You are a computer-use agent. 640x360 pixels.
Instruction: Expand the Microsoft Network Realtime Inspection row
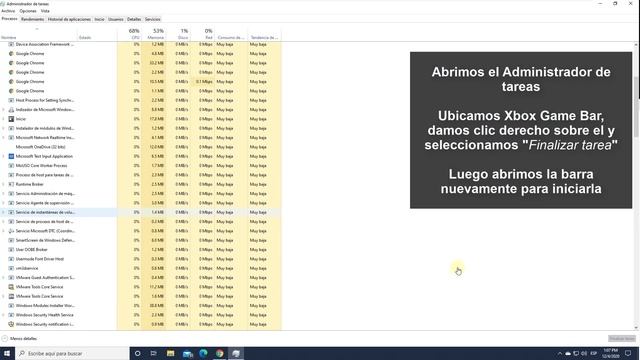(4, 138)
